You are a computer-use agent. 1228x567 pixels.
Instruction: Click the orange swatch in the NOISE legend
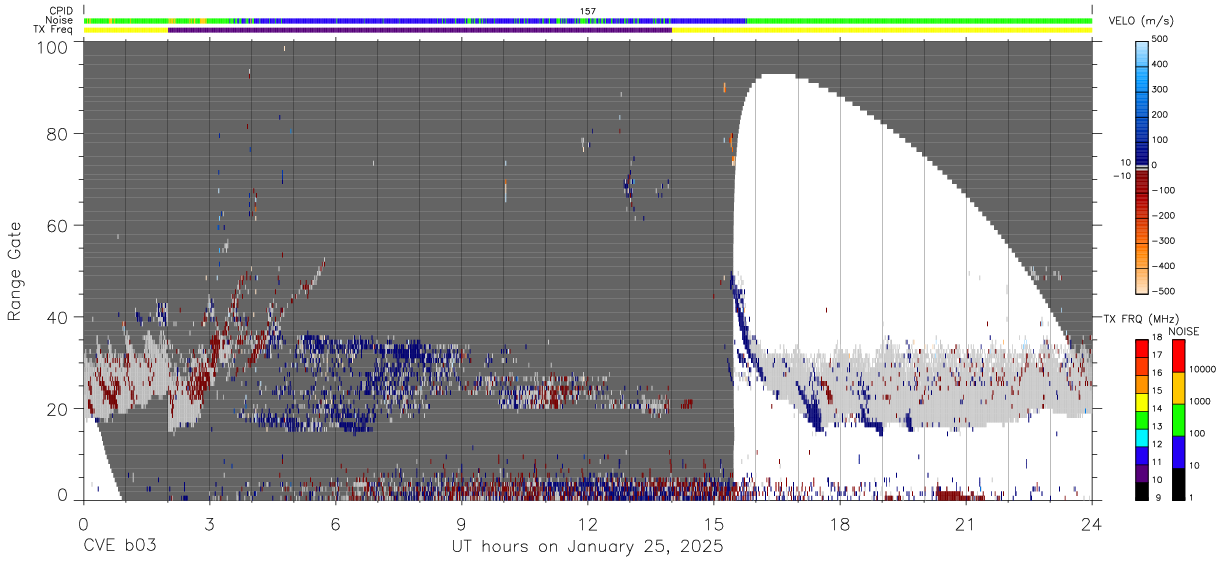tap(1179, 388)
